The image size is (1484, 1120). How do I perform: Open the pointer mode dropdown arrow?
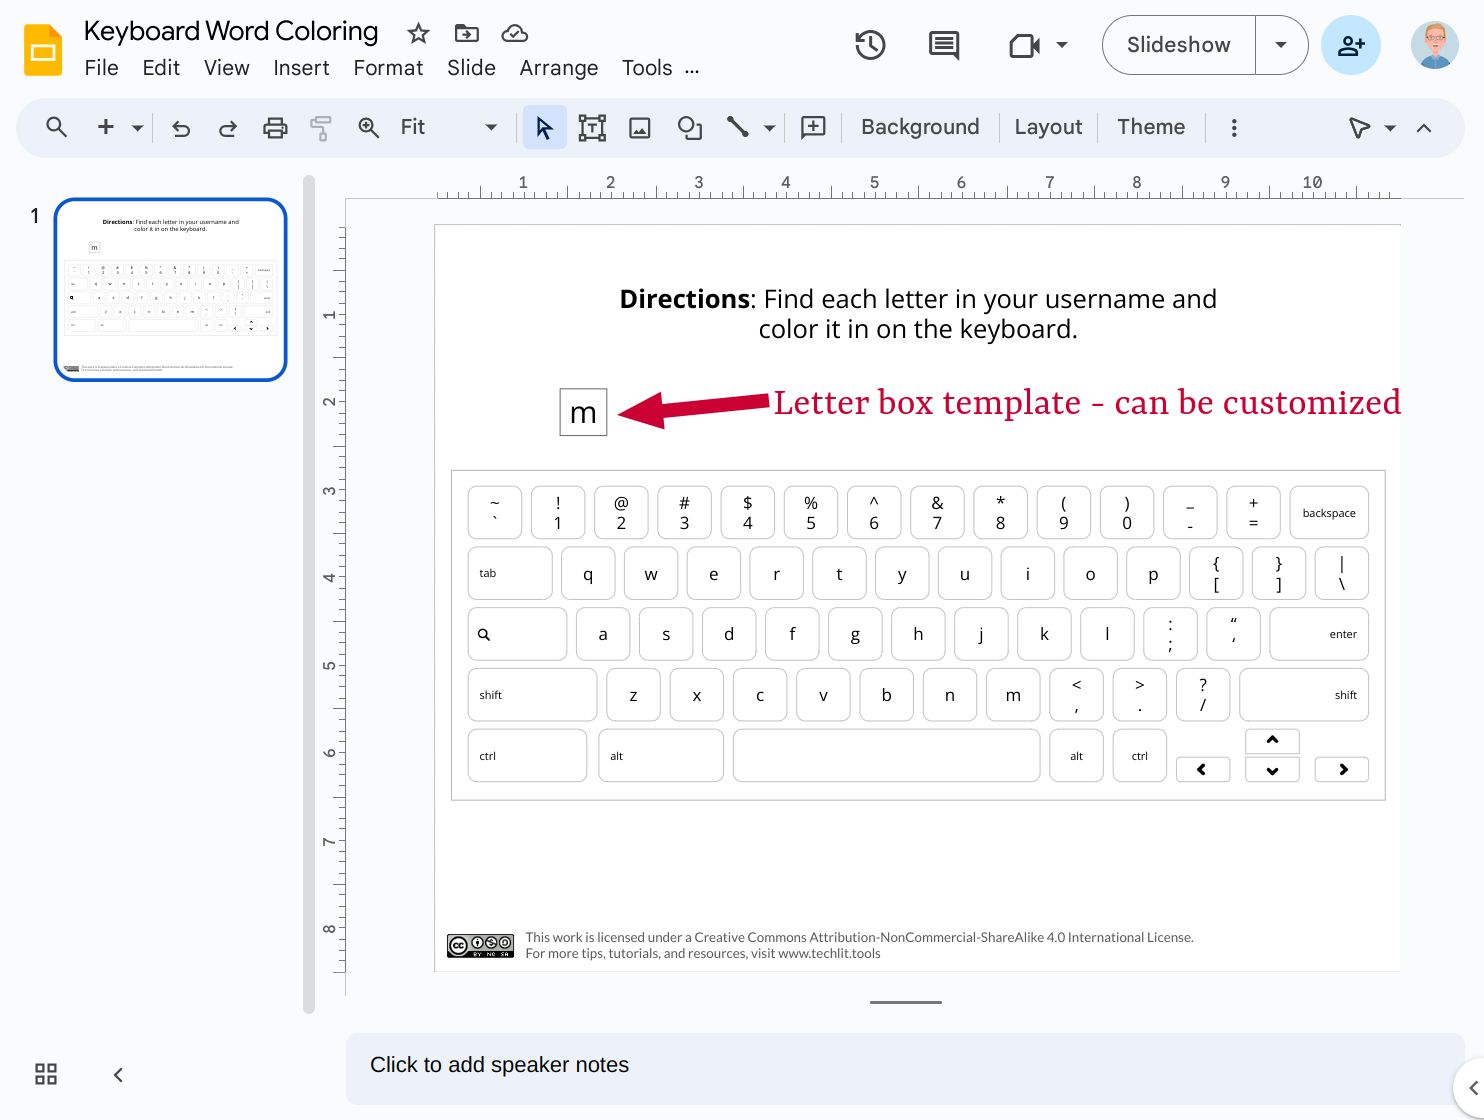click(x=1390, y=128)
